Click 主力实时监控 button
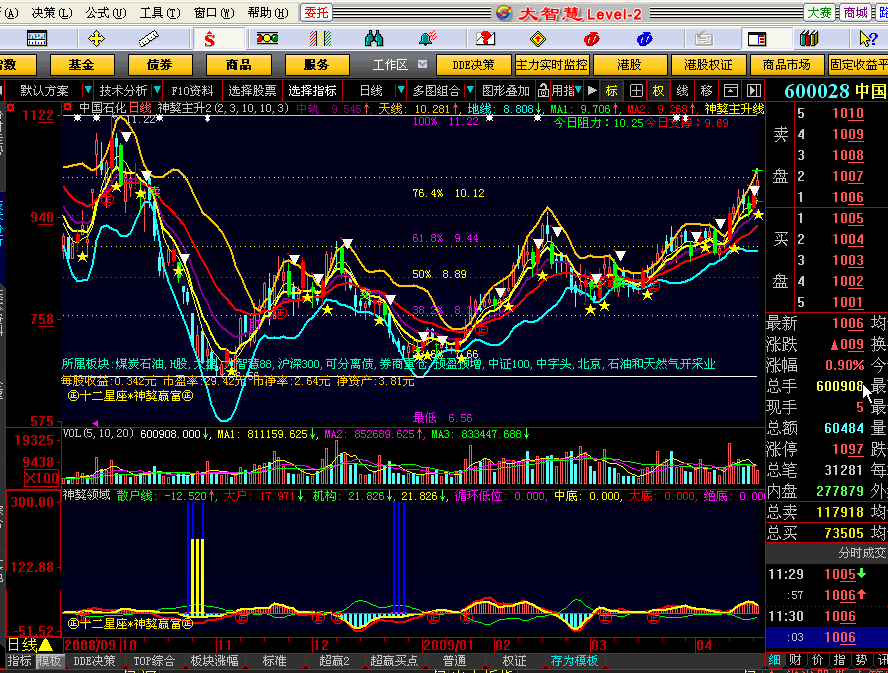 click(552, 65)
